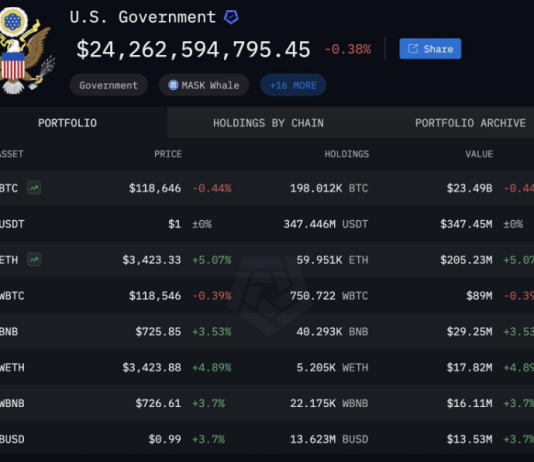Open the ETH asset row
The height and width of the screenshot is (462, 534).
(267, 260)
